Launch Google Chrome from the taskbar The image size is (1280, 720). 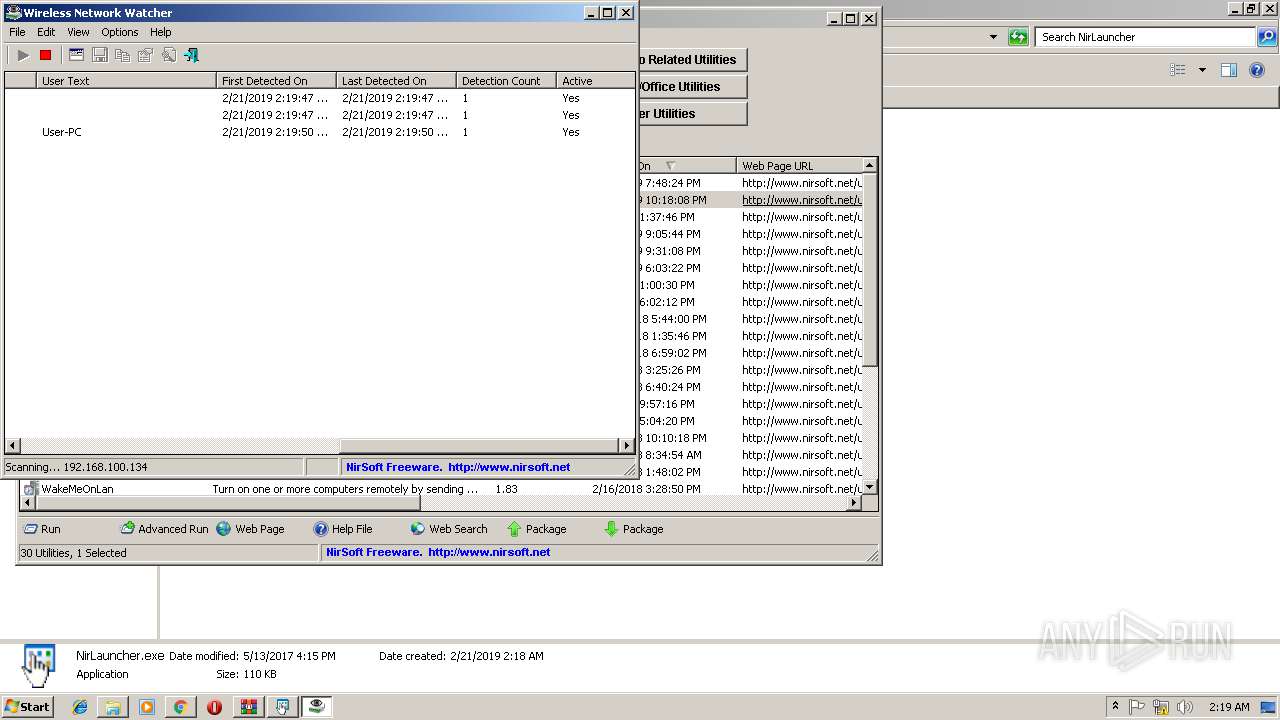(180, 707)
